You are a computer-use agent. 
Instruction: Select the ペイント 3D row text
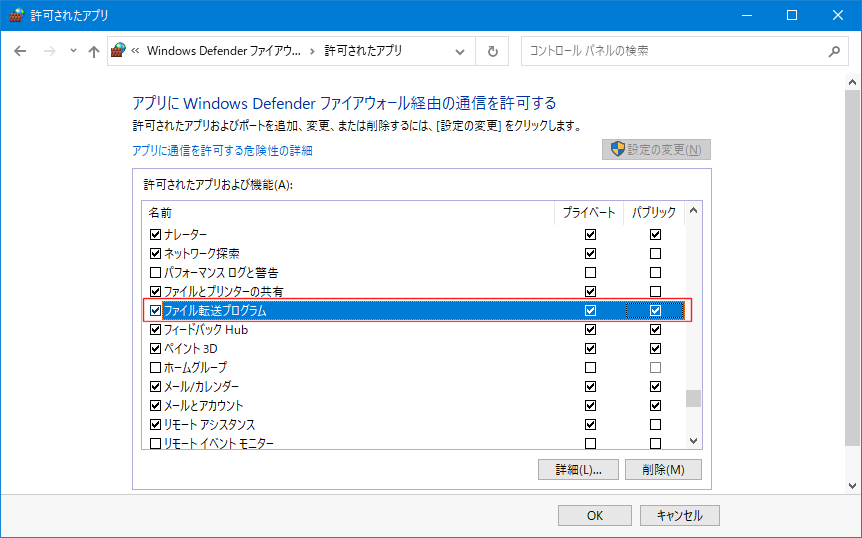191,348
